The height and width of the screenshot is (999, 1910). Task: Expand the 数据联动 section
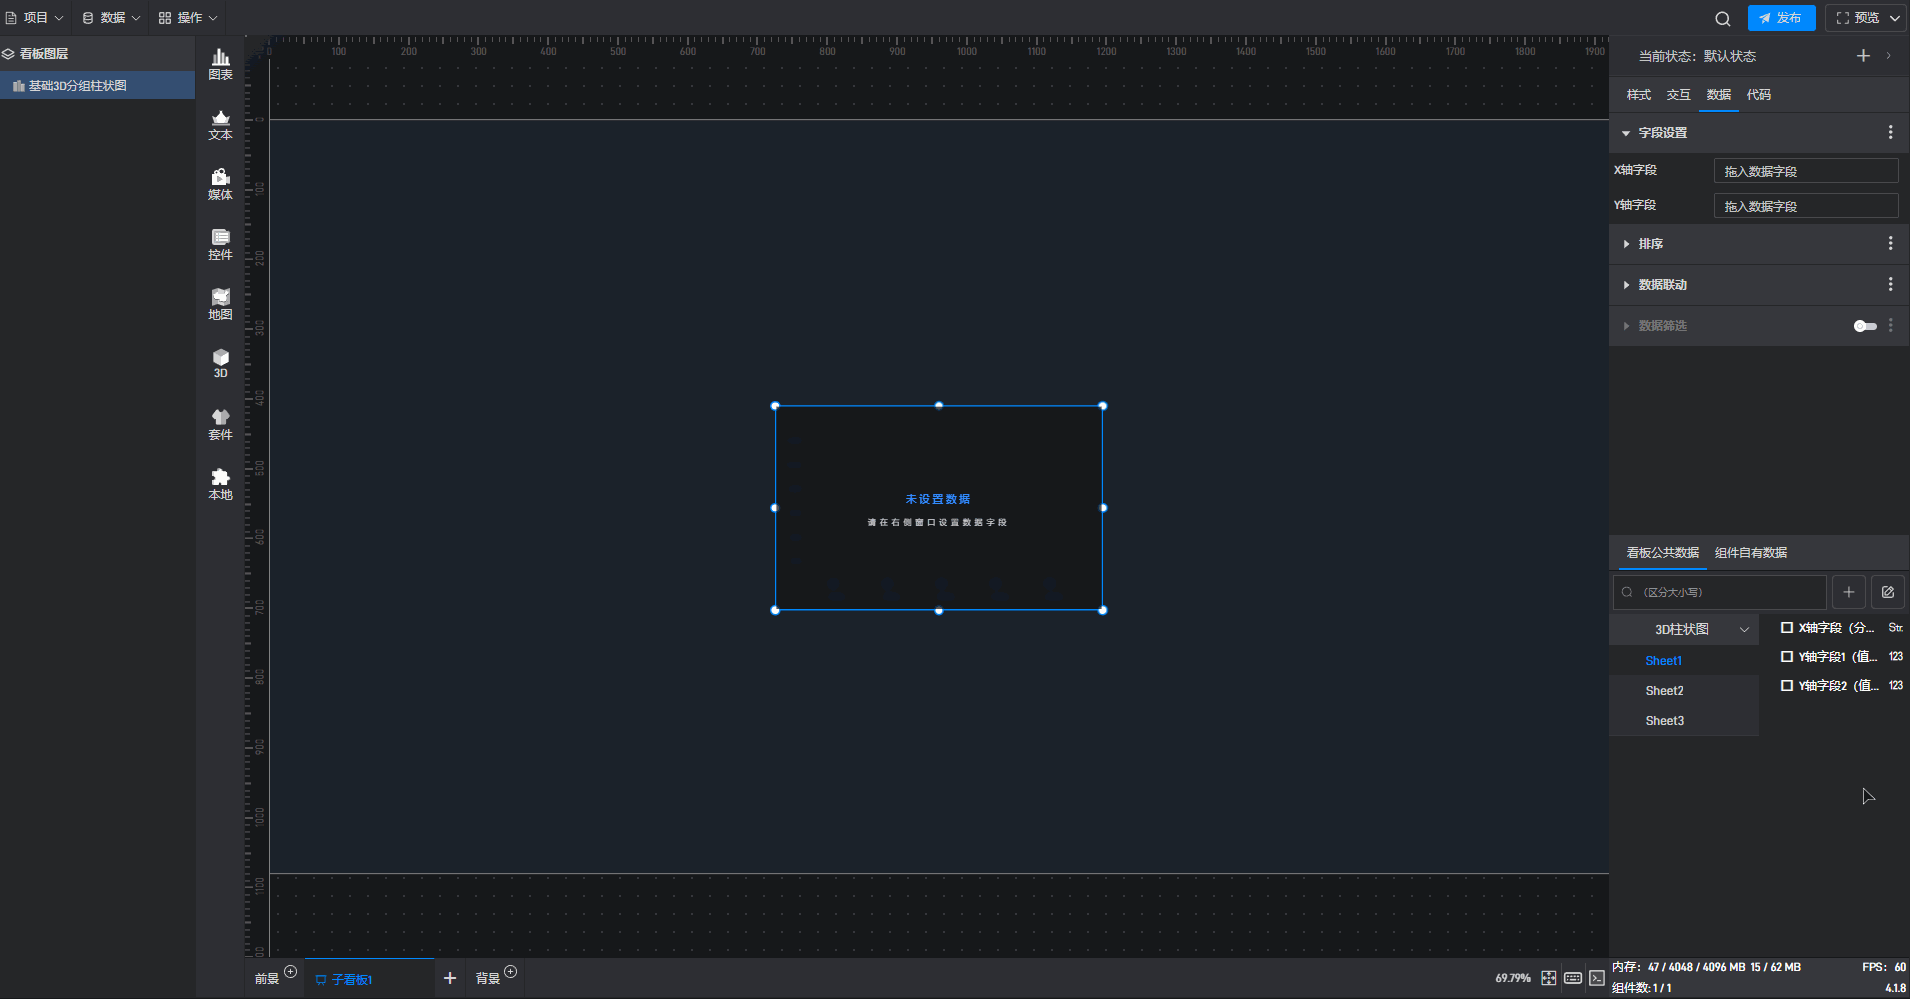[1662, 285]
